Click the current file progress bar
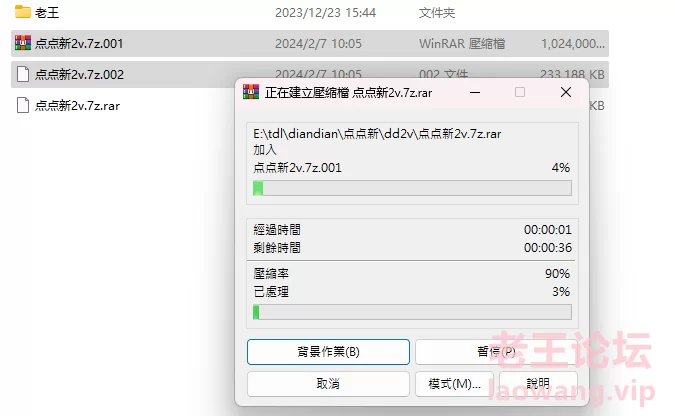 [412, 188]
